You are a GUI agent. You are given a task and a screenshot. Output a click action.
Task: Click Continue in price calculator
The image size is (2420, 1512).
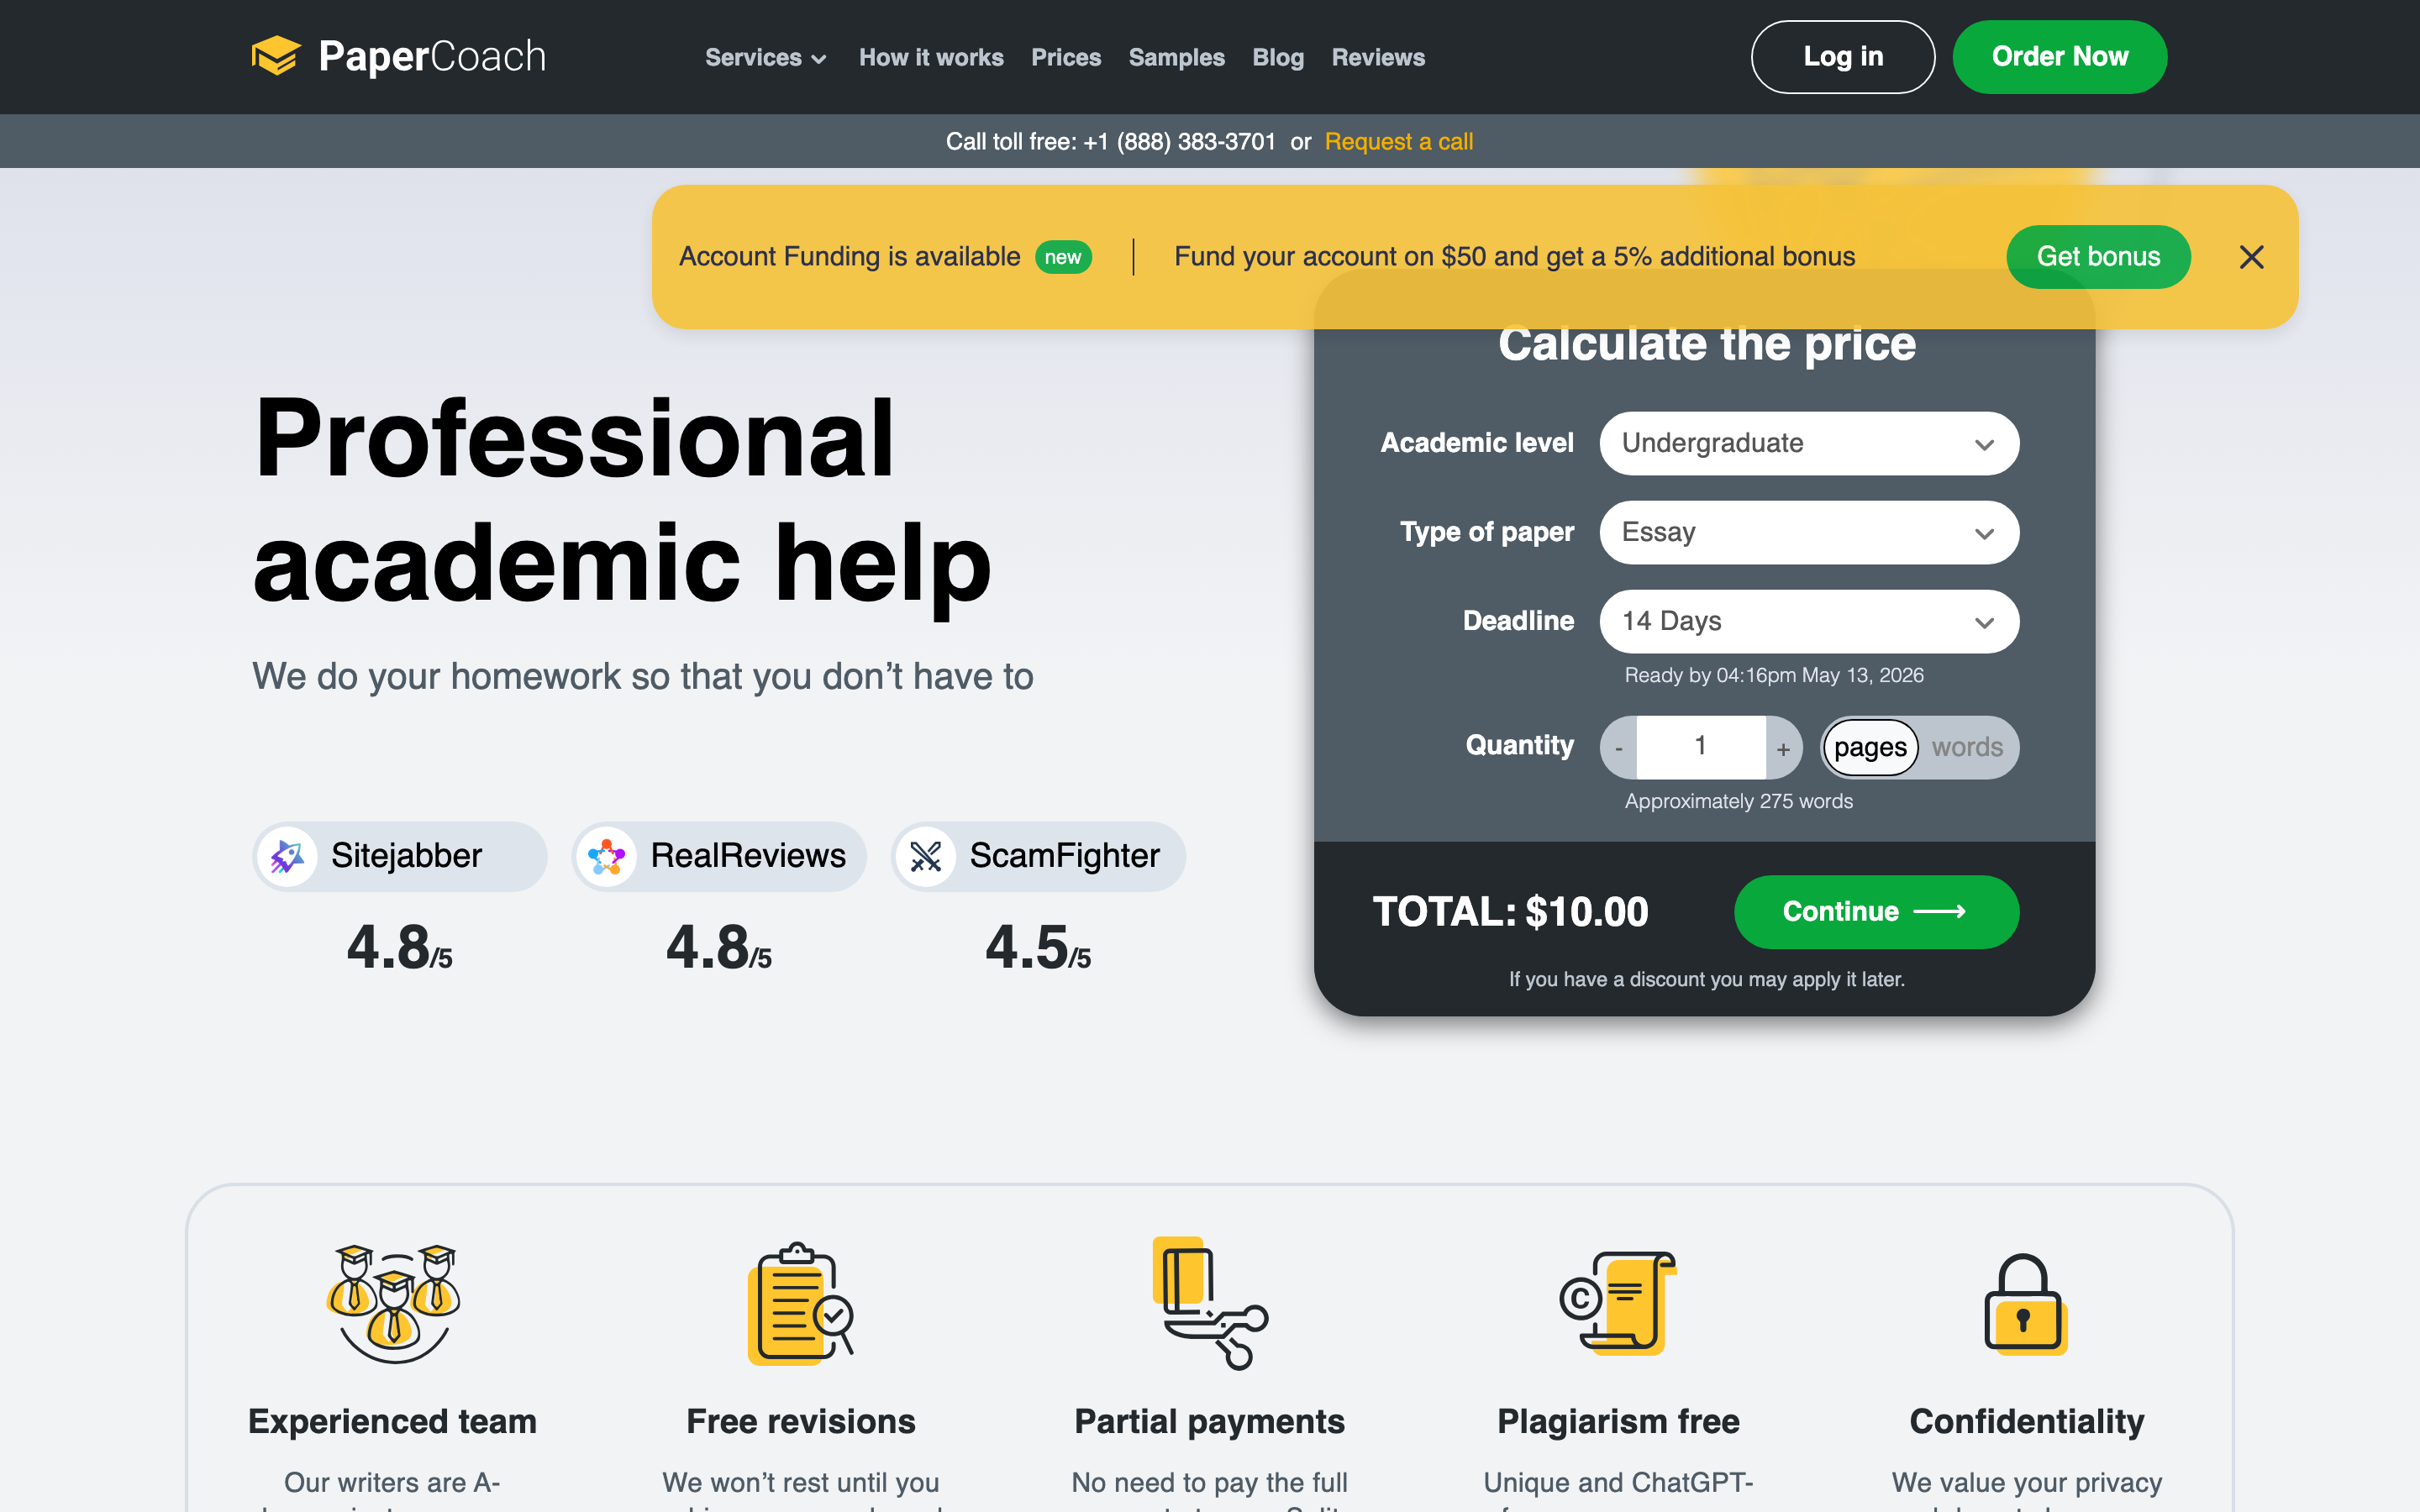point(1876,912)
